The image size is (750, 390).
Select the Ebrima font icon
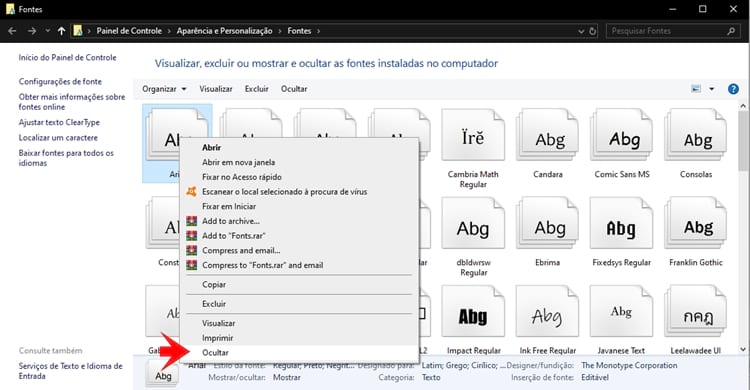point(548,223)
